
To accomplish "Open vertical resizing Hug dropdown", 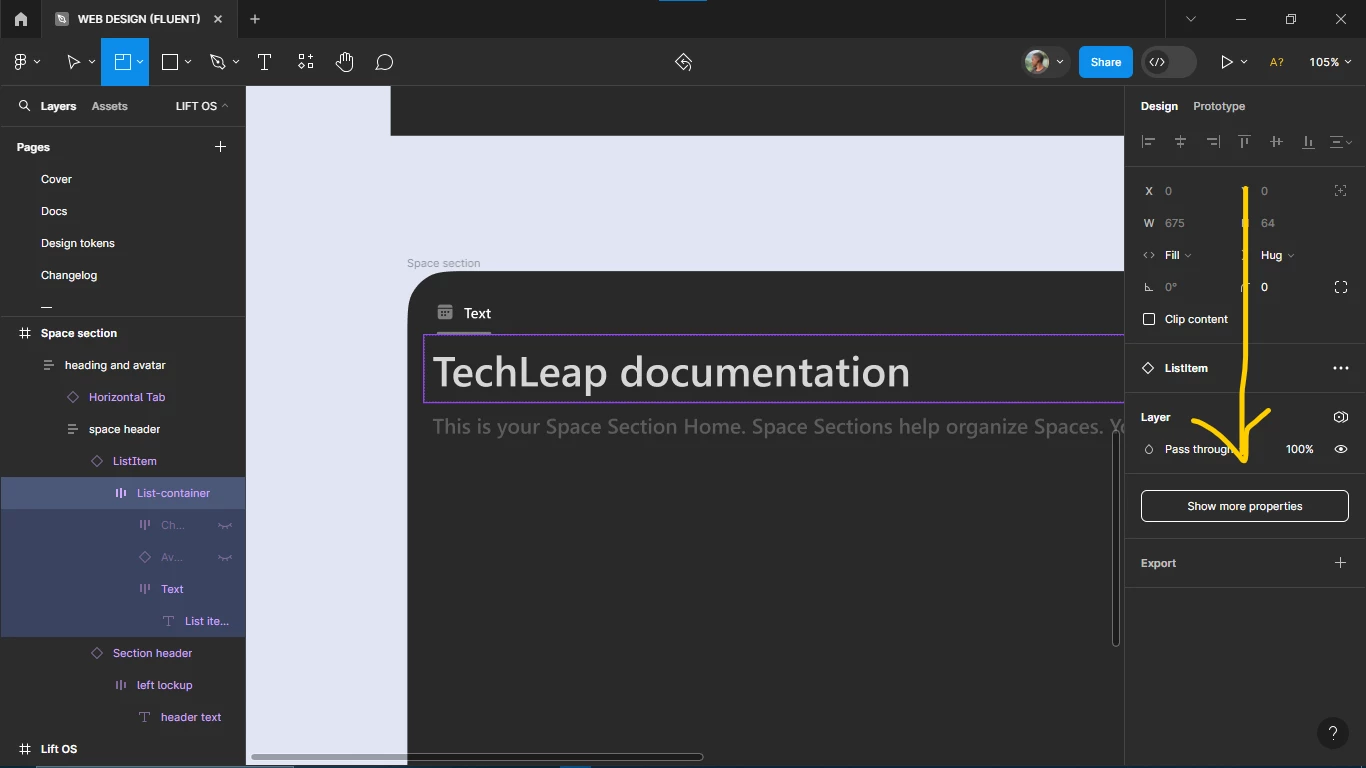I will tap(1277, 255).
